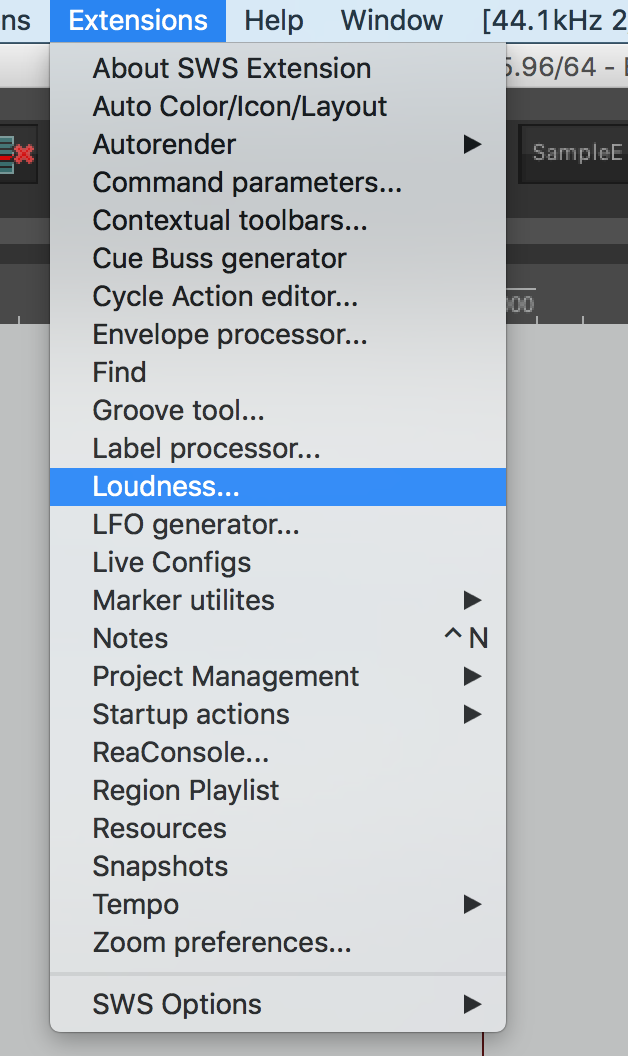Open Live Configs window

[x=171, y=563]
